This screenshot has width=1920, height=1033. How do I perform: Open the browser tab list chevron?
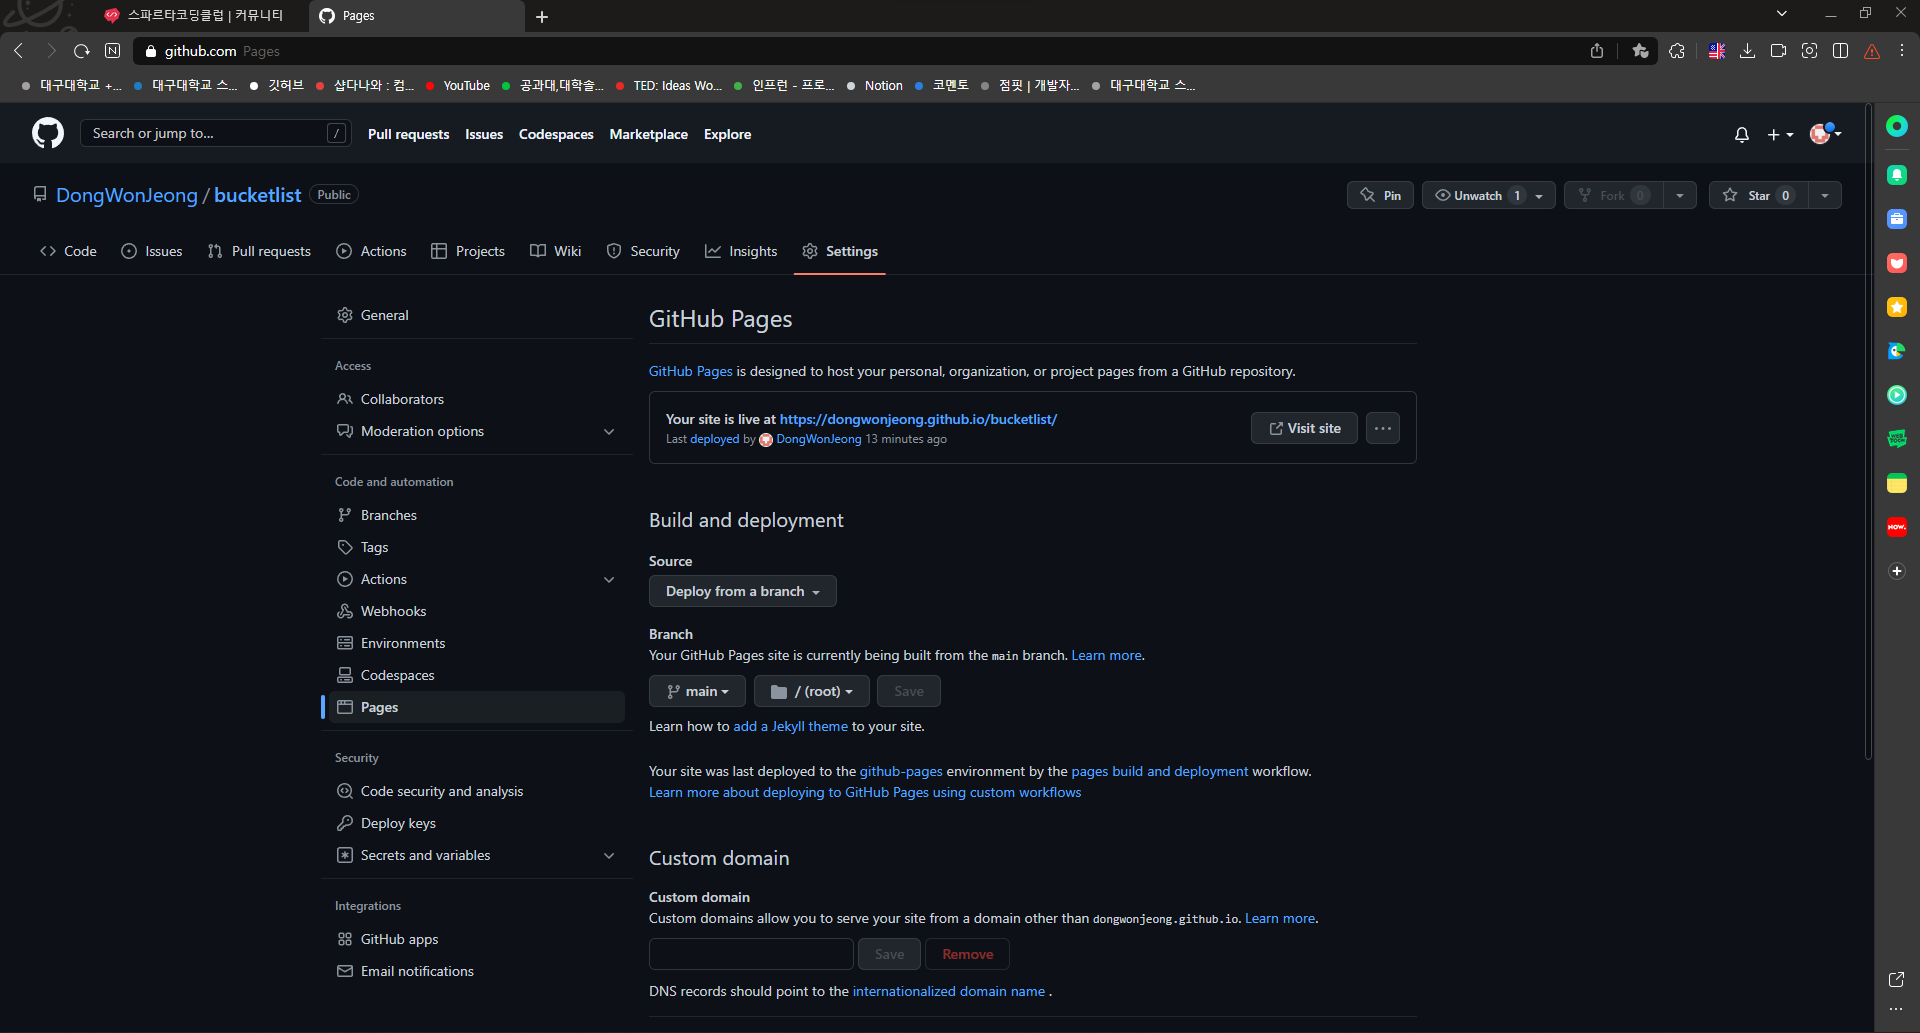coord(1782,14)
